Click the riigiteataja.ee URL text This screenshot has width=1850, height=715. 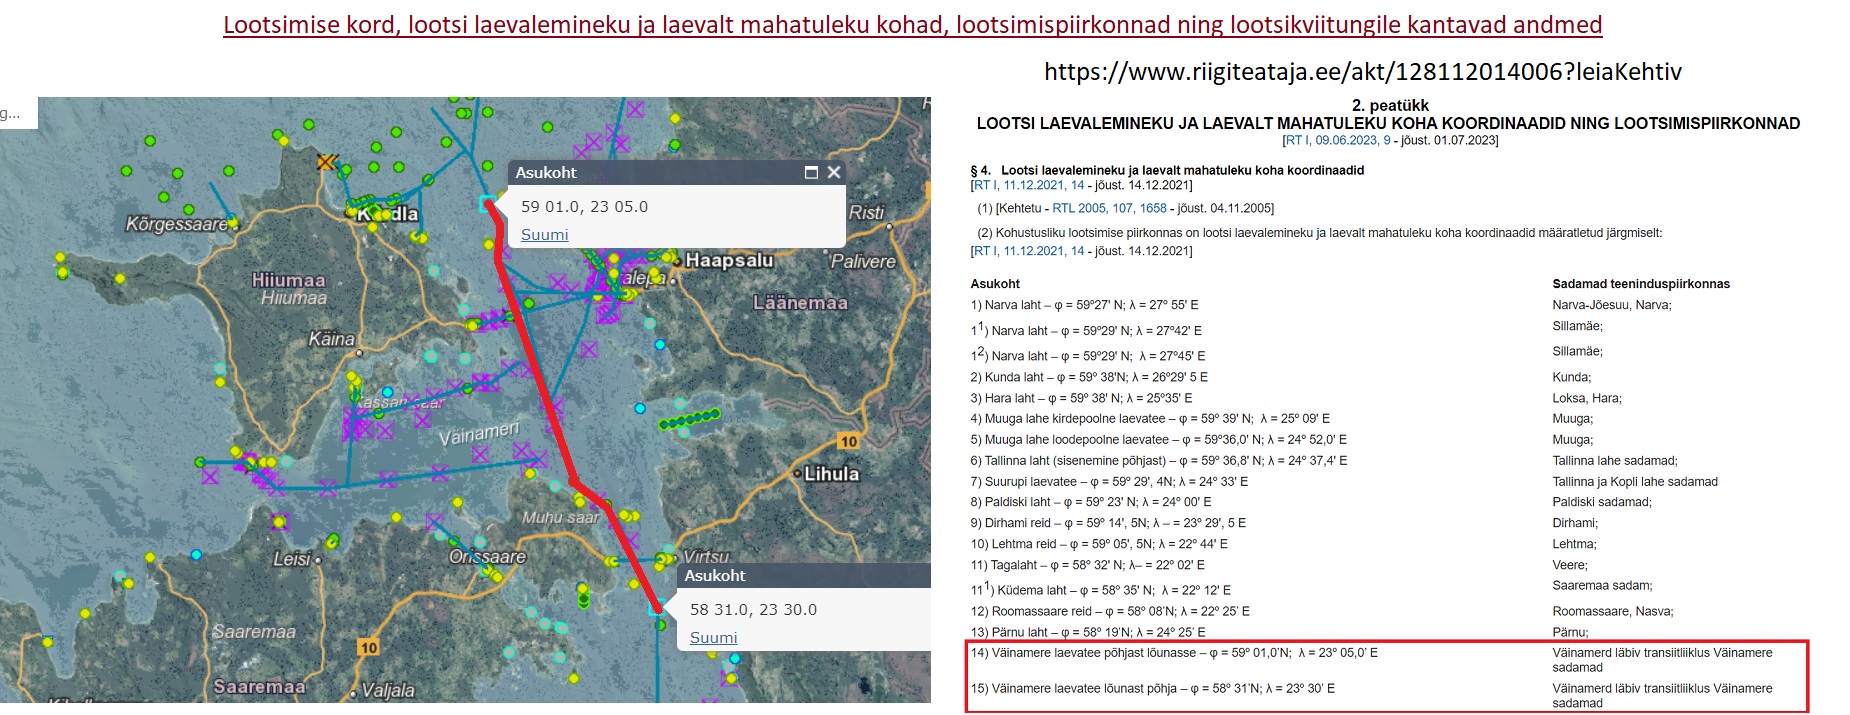coord(1363,71)
